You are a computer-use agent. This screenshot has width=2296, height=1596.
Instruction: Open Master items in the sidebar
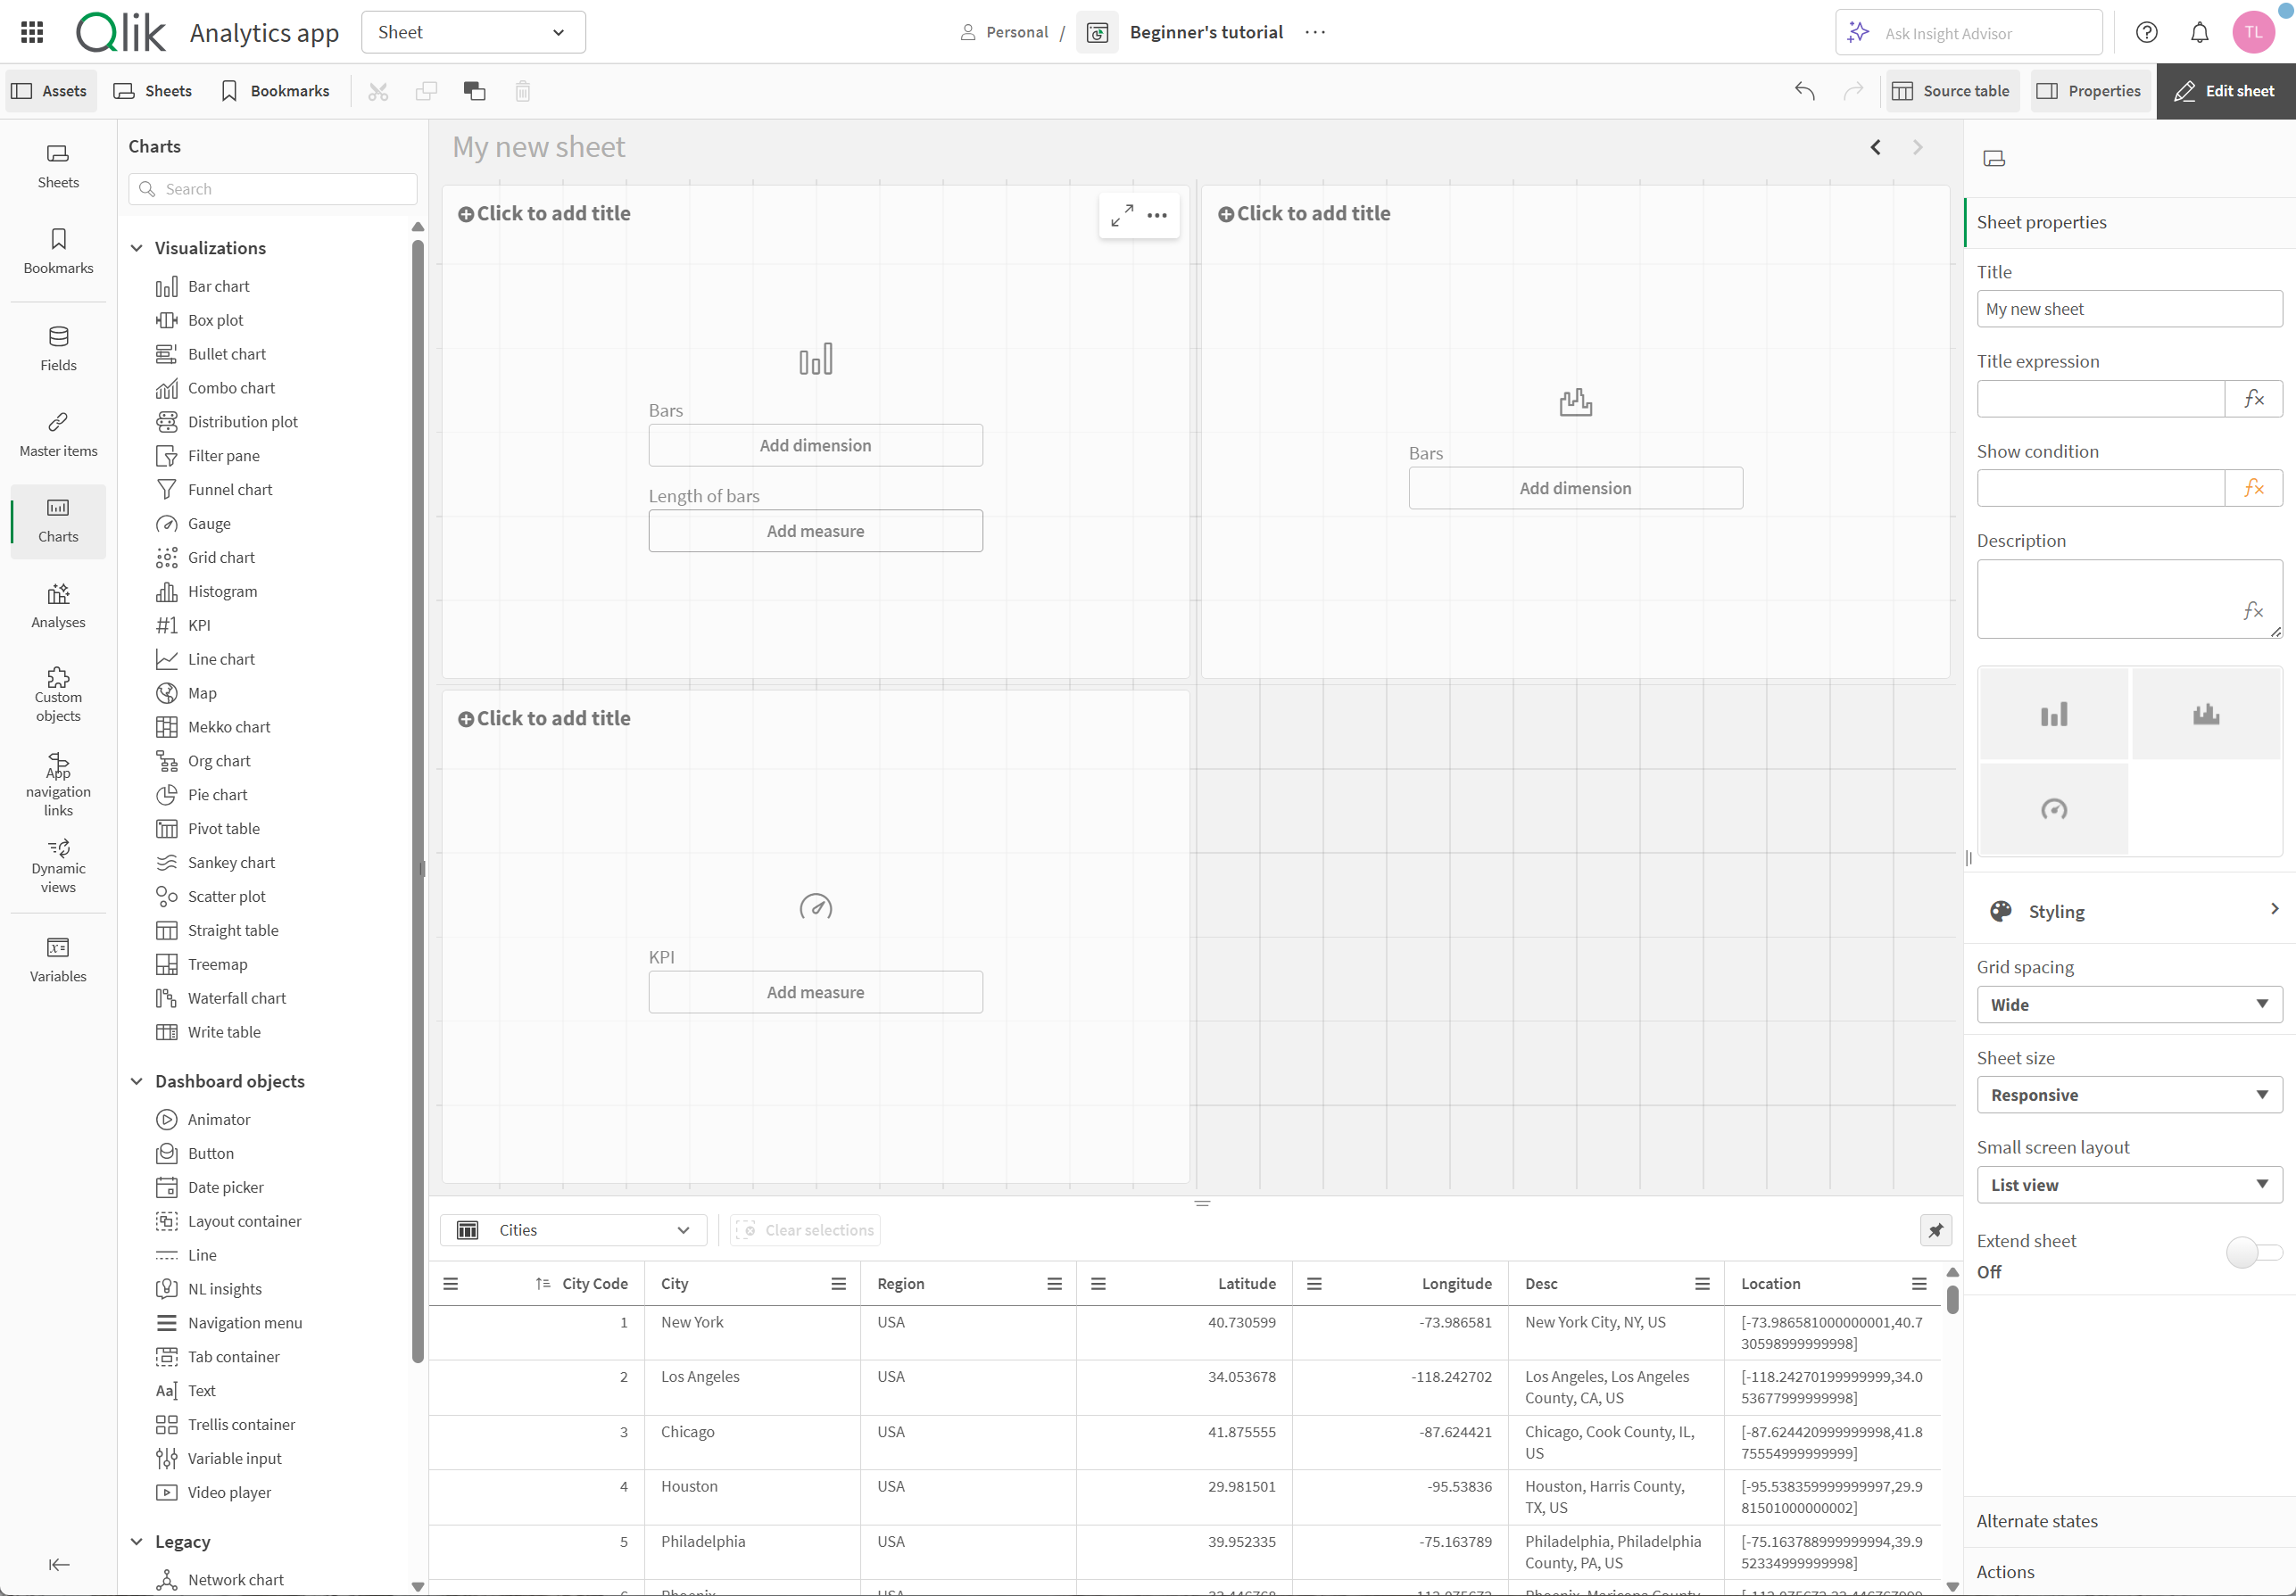pyautogui.click(x=57, y=433)
